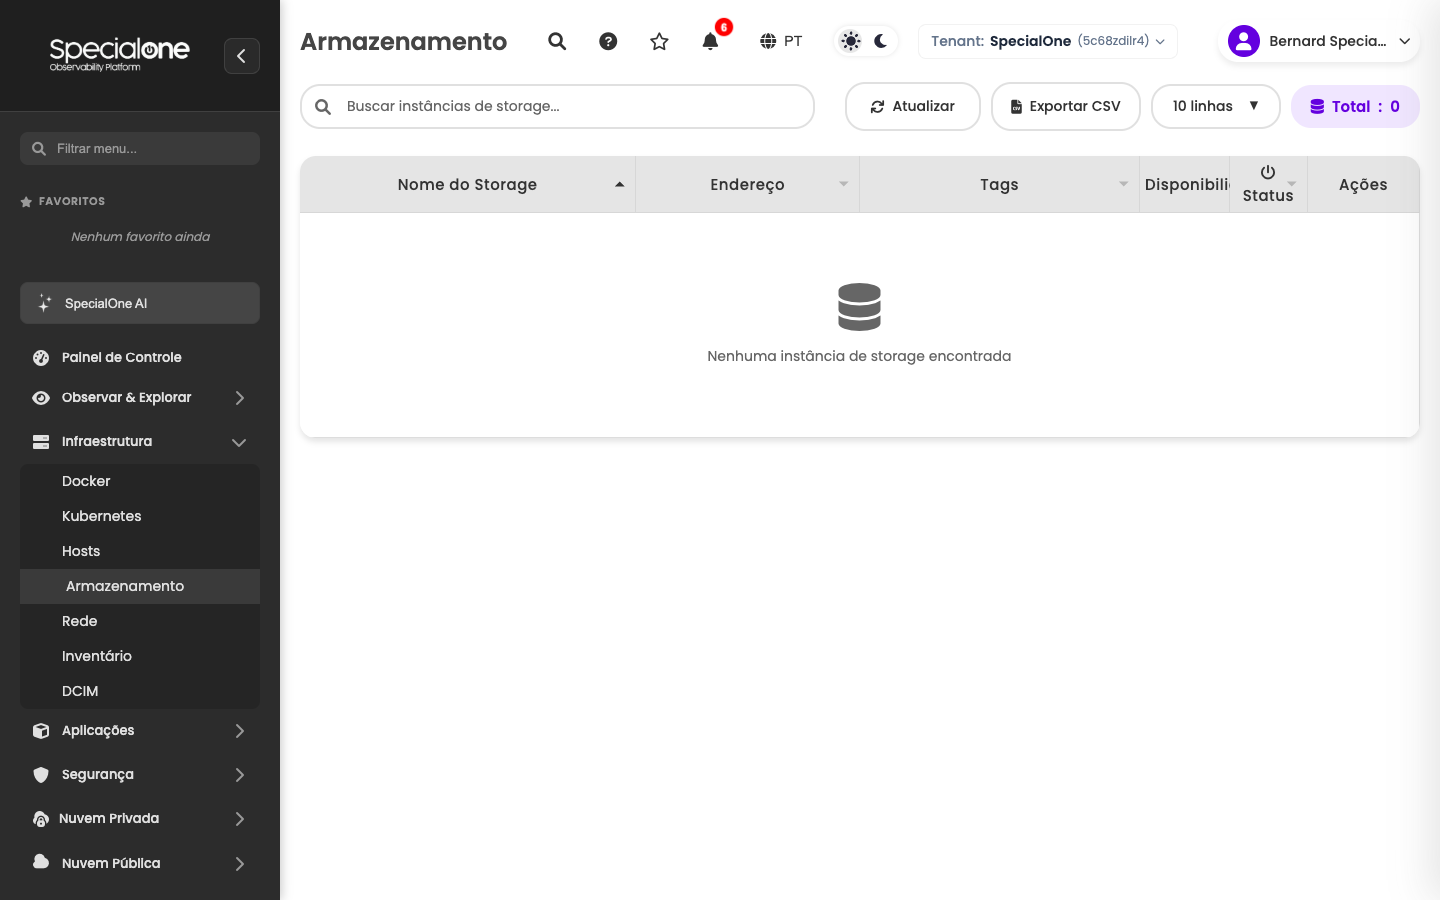
Task: Click the Ações column header
Action: pos(1363,184)
